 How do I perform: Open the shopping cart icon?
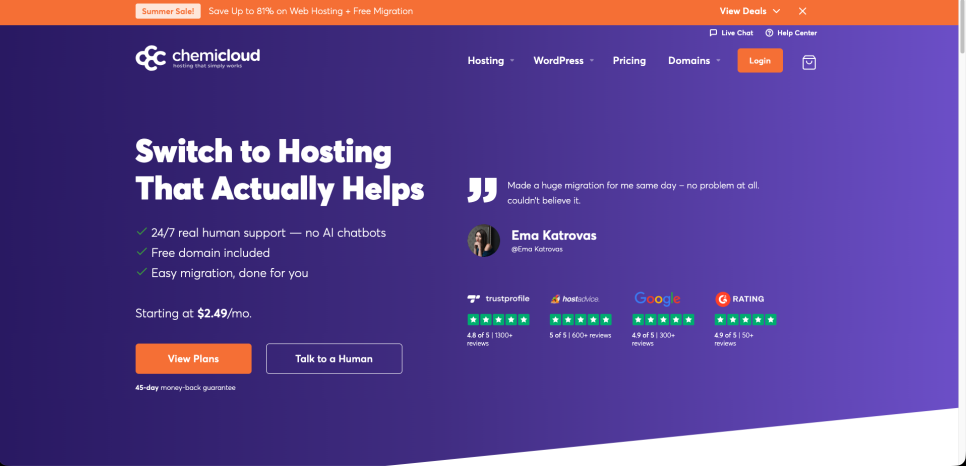pyautogui.click(x=809, y=62)
